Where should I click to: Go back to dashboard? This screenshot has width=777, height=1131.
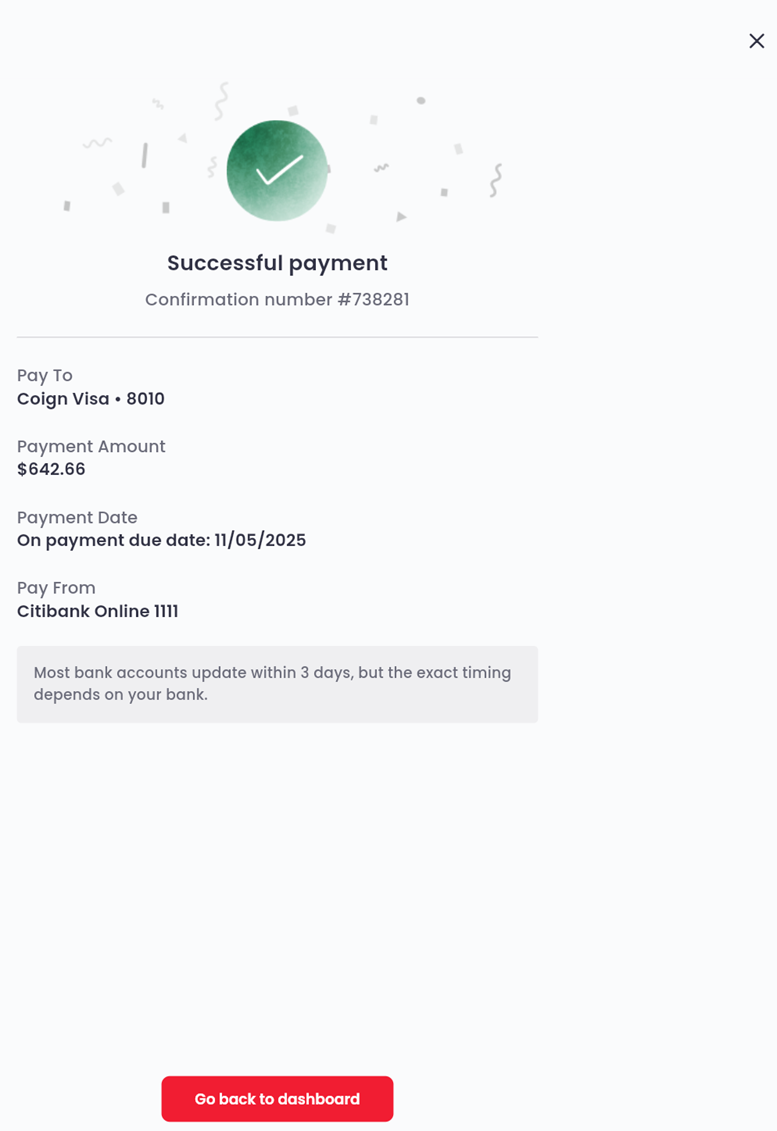(x=277, y=1099)
